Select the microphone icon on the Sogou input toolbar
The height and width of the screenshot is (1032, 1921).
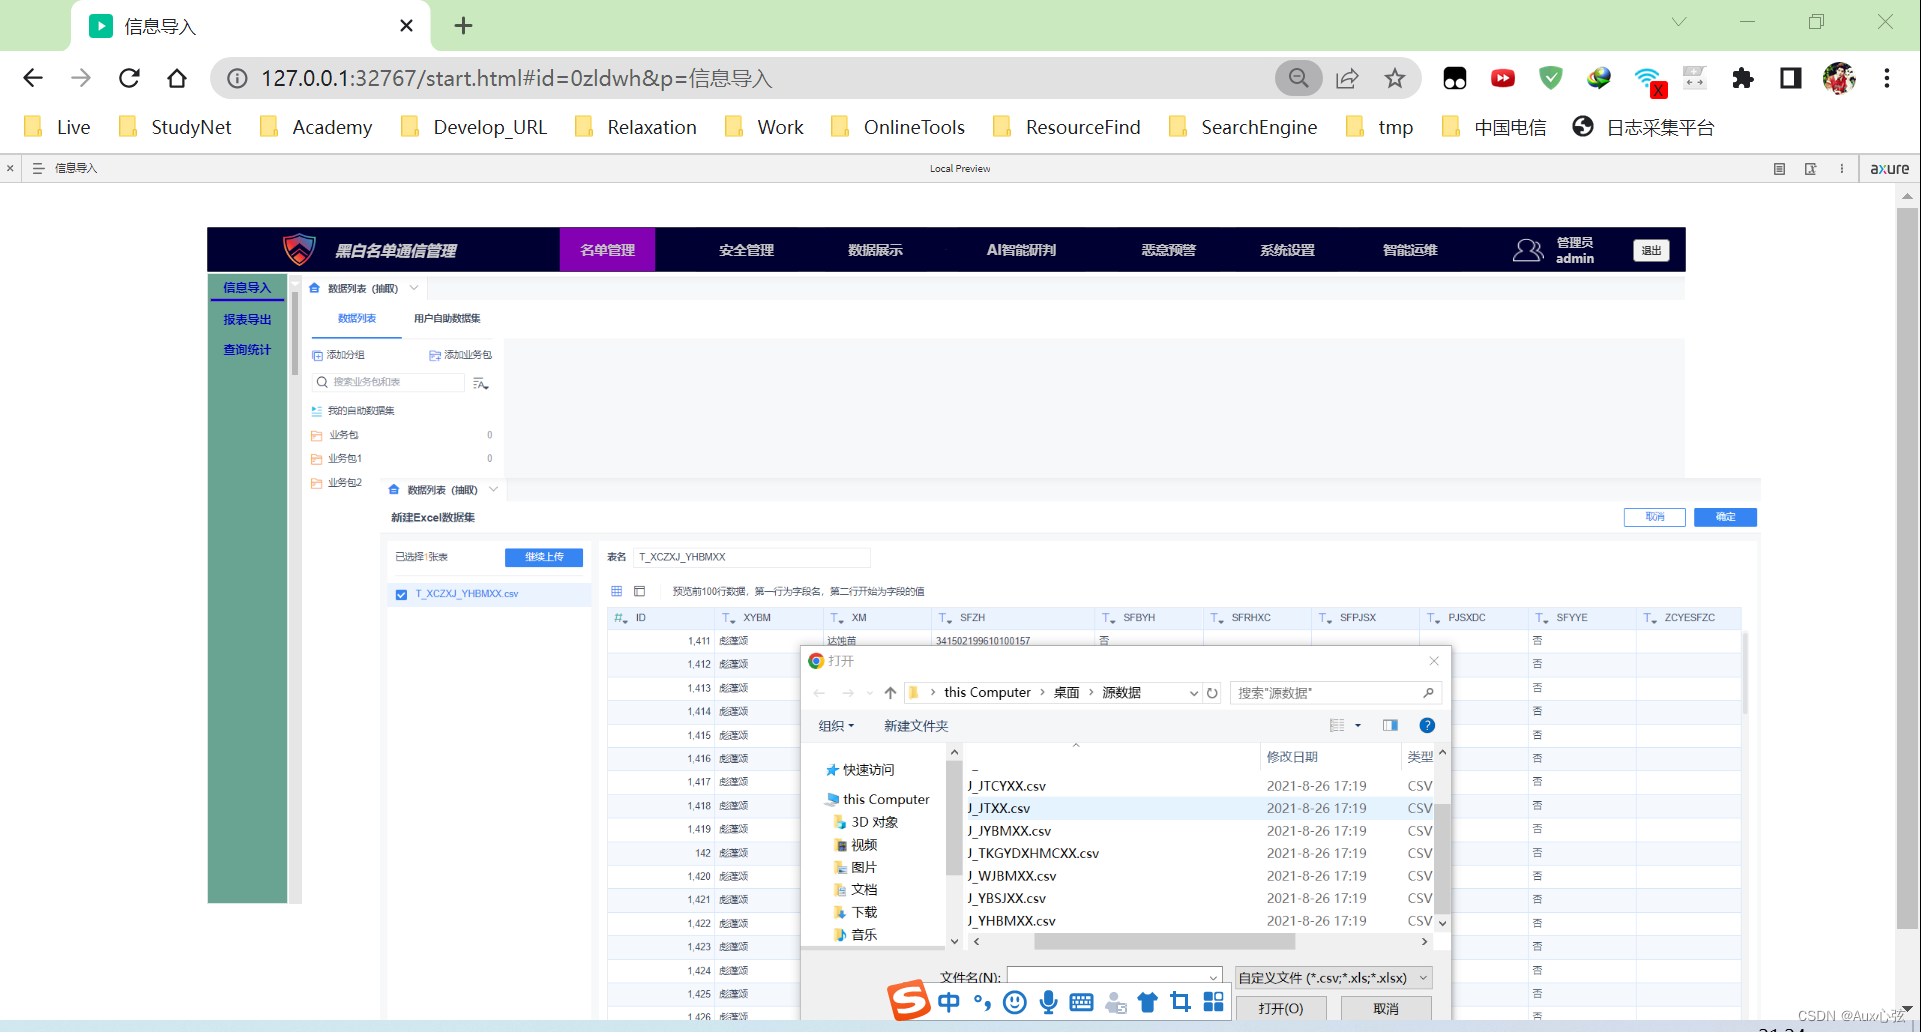pyautogui.click(x=1048, y=1002)
